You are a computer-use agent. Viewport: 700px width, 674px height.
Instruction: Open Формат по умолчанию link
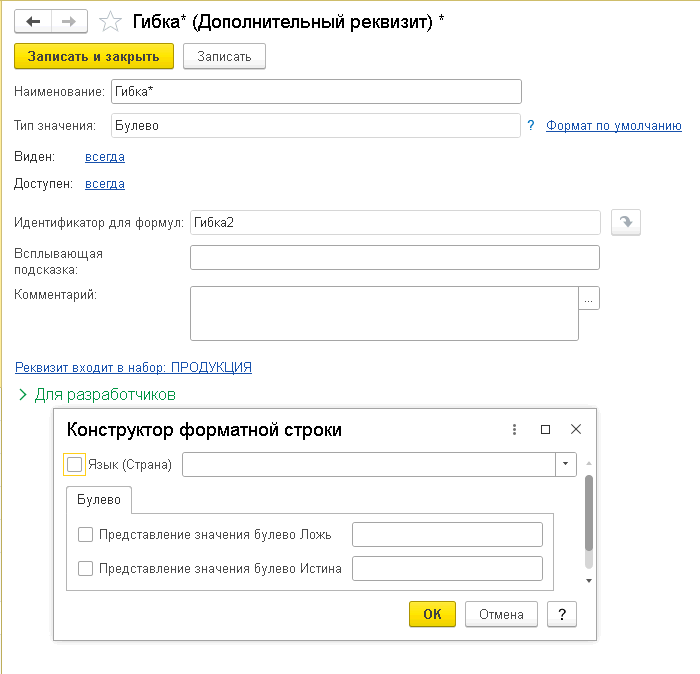(613, 126)
